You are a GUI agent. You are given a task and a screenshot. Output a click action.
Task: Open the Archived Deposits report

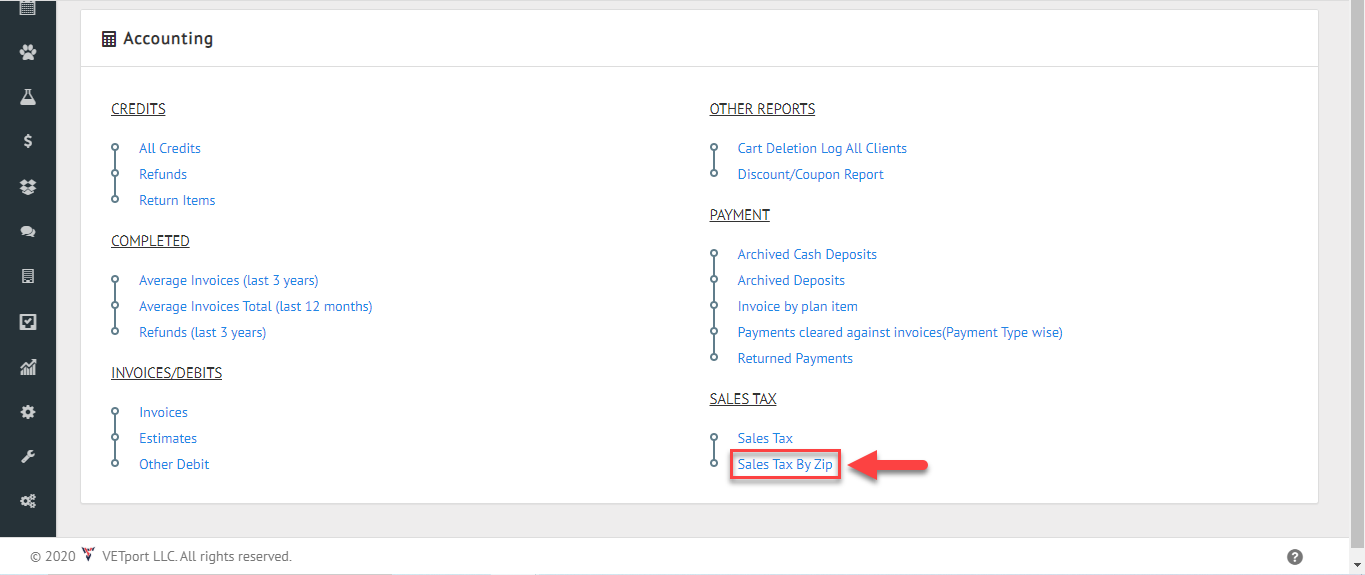[791, 280]
